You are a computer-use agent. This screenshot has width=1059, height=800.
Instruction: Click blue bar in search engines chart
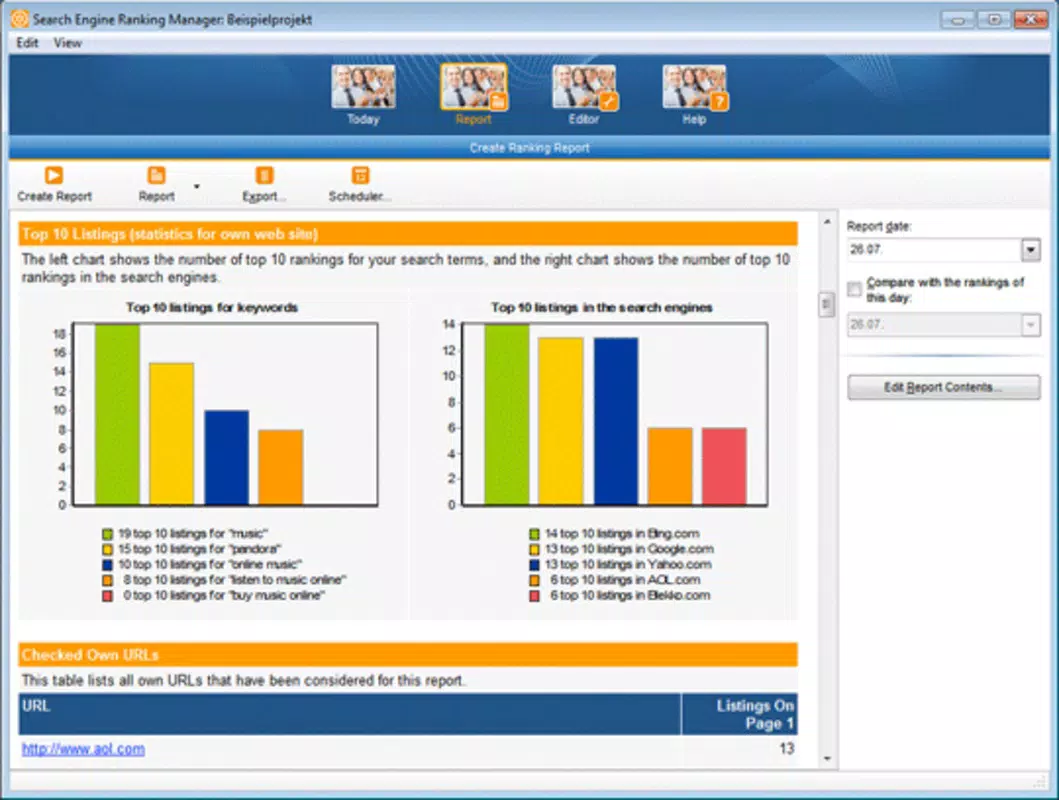click(616, 421)
